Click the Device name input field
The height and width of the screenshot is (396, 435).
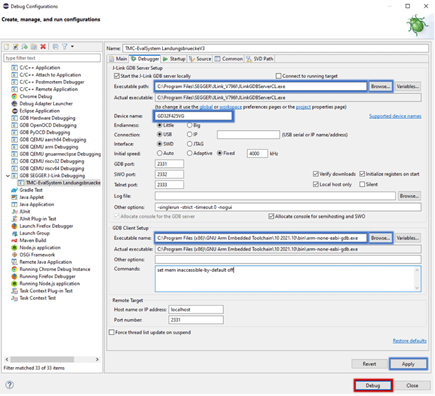pos(193,116)
